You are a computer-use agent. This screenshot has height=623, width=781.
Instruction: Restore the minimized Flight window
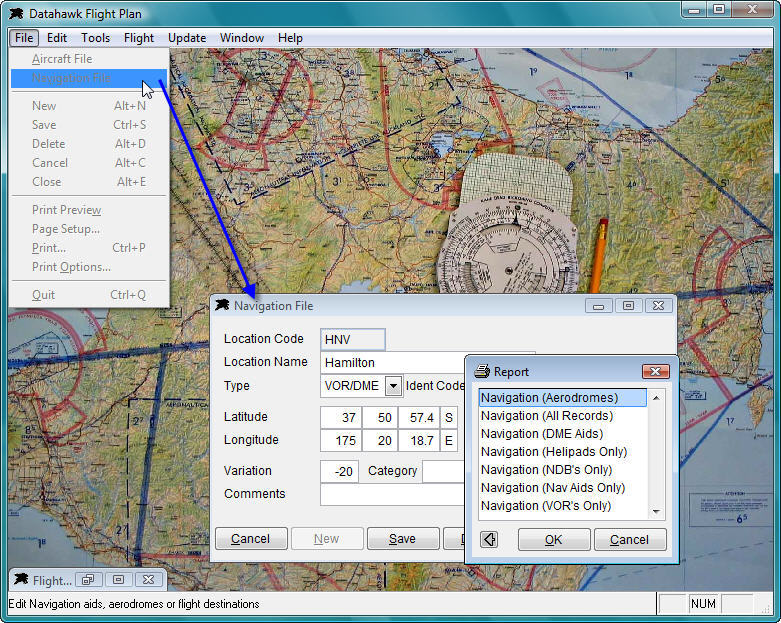pyautogui.click(x=88, y=580)
